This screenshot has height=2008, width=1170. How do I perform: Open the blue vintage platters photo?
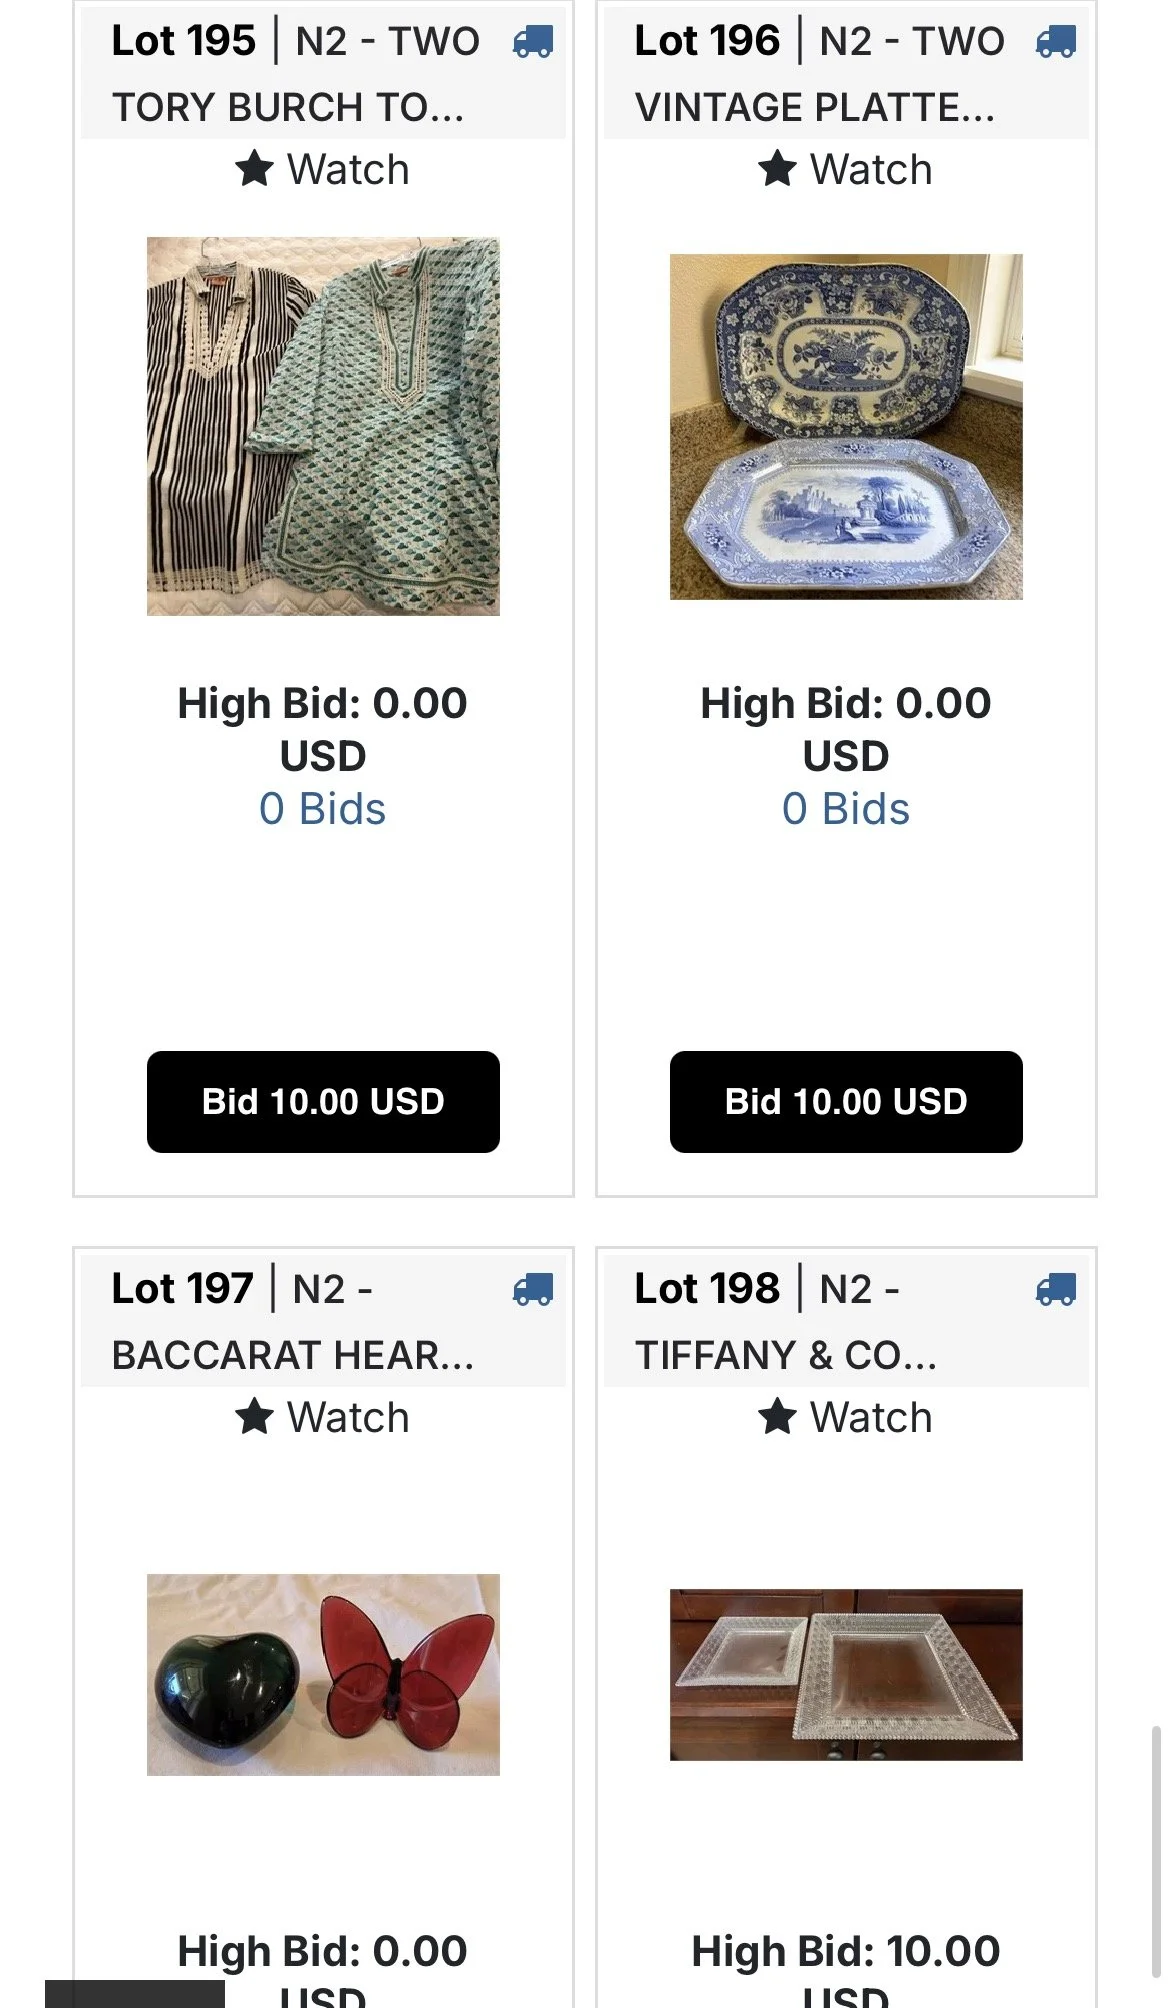pyautogui.click(x=846, y=427)
